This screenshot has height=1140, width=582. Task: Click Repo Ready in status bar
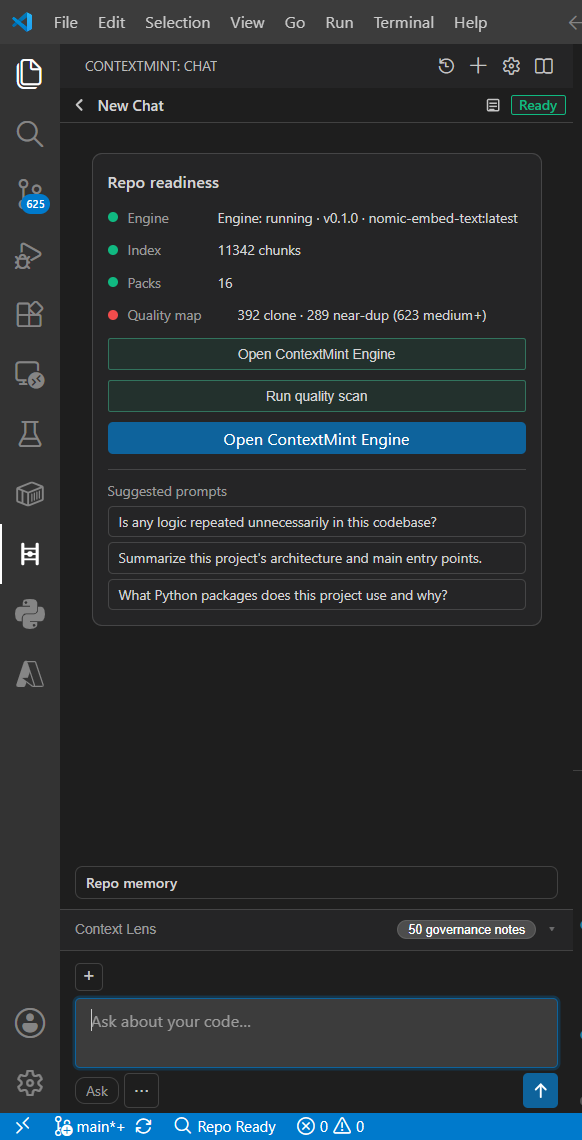tap(225, 1126)
